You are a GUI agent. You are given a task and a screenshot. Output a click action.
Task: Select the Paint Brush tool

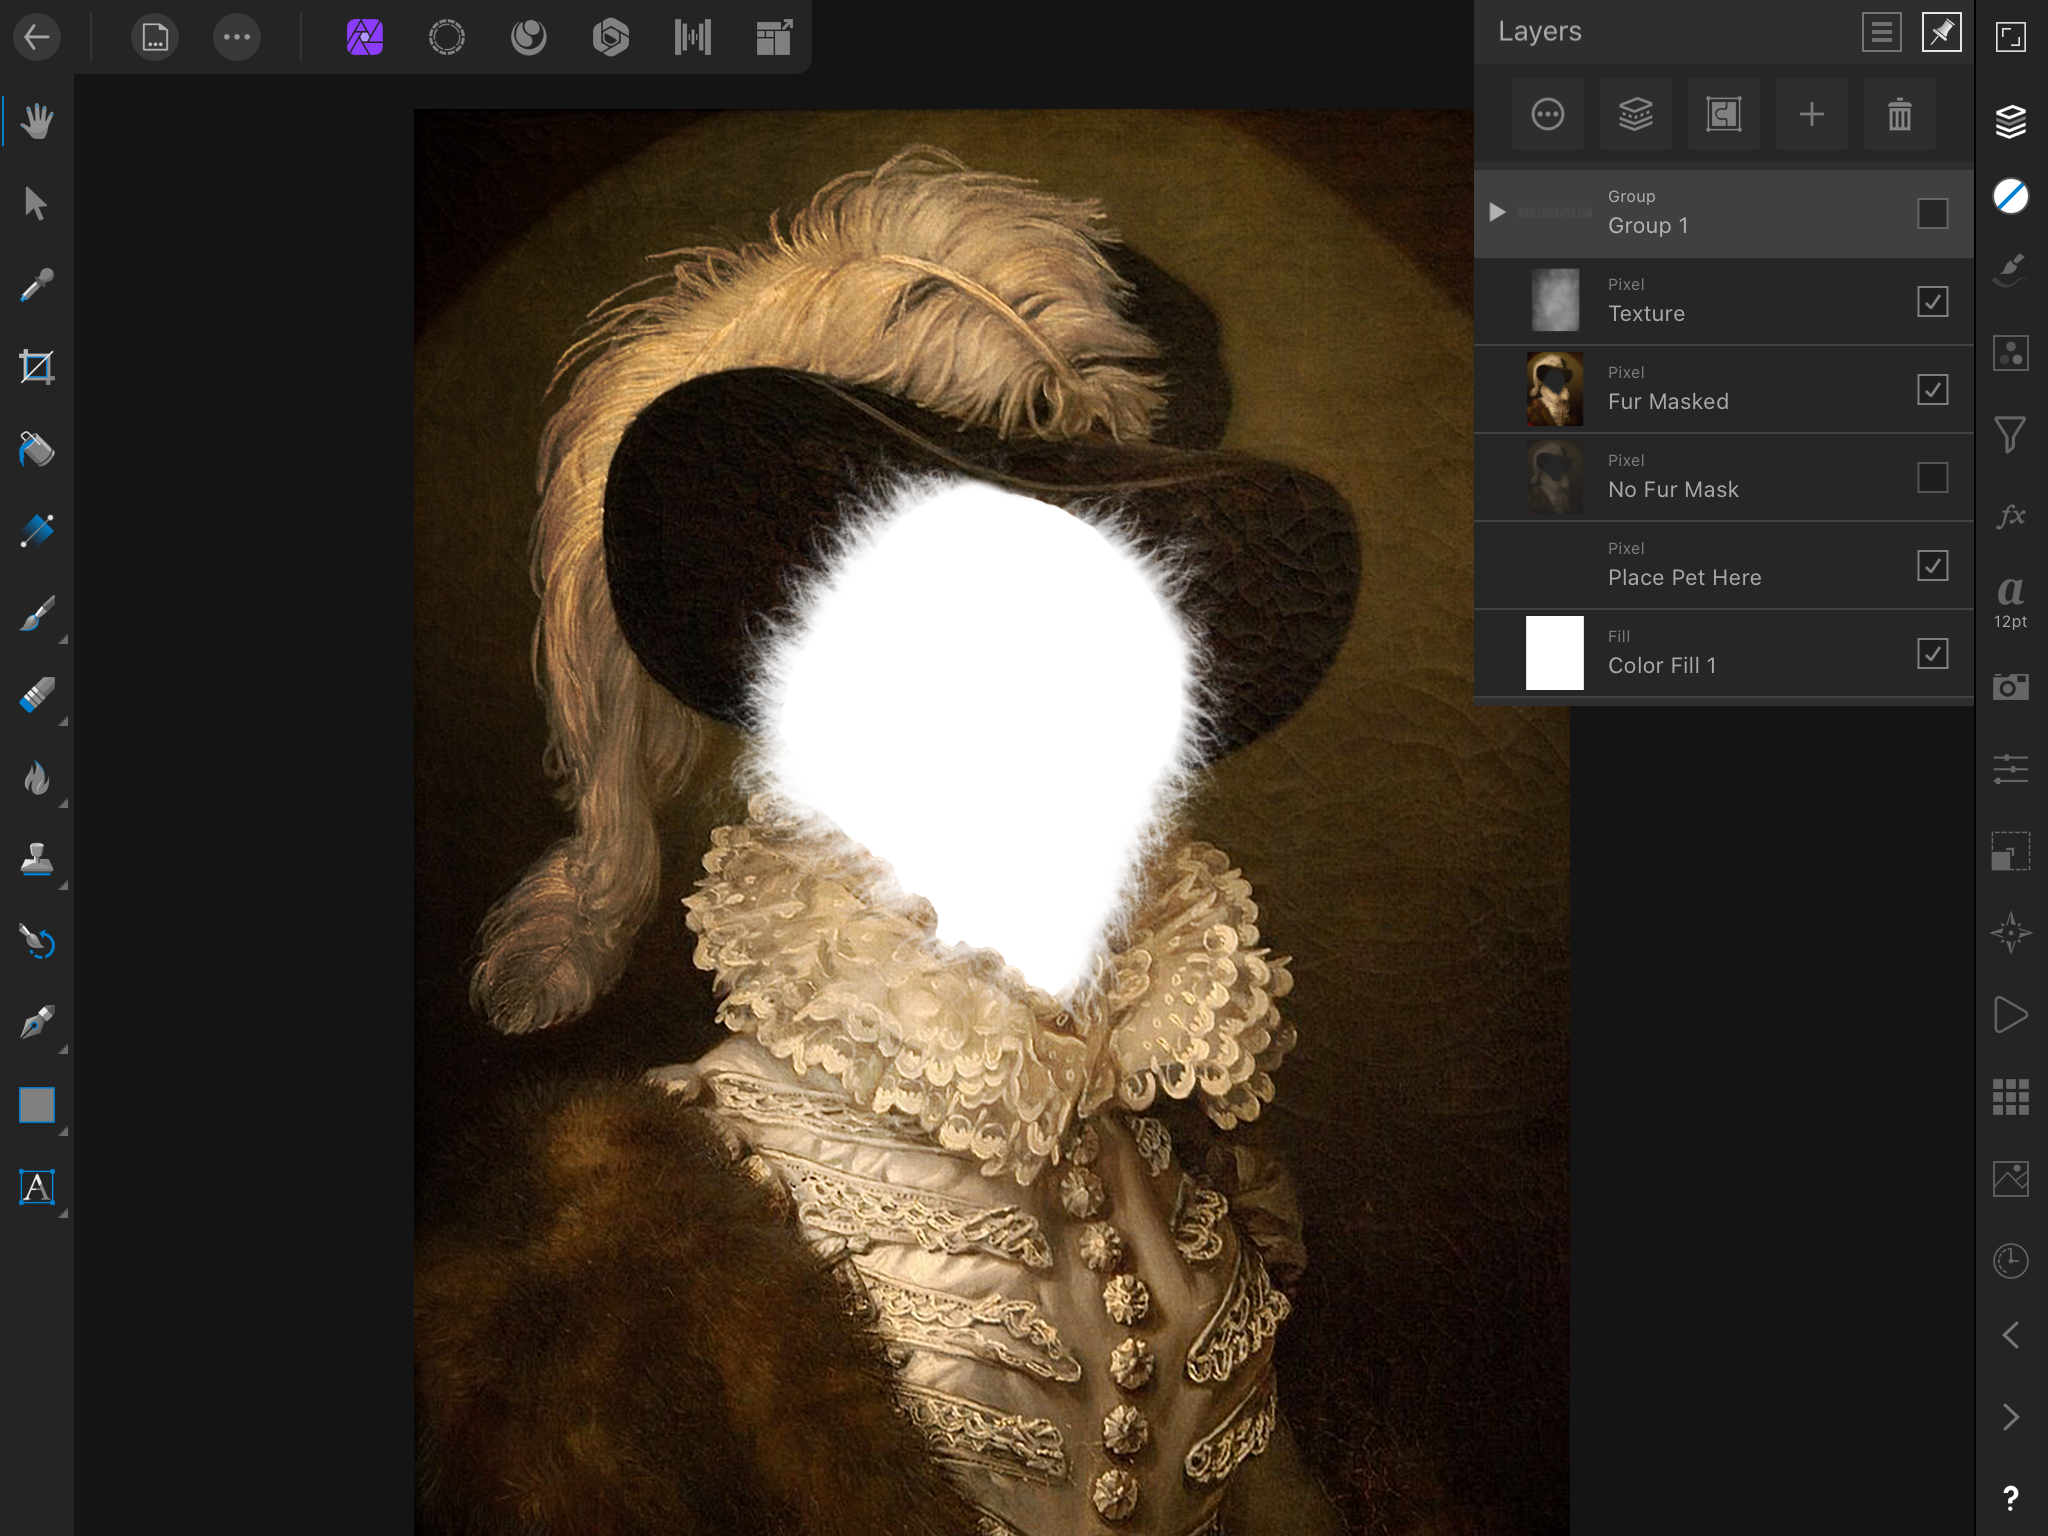click(x=37, y=614)
